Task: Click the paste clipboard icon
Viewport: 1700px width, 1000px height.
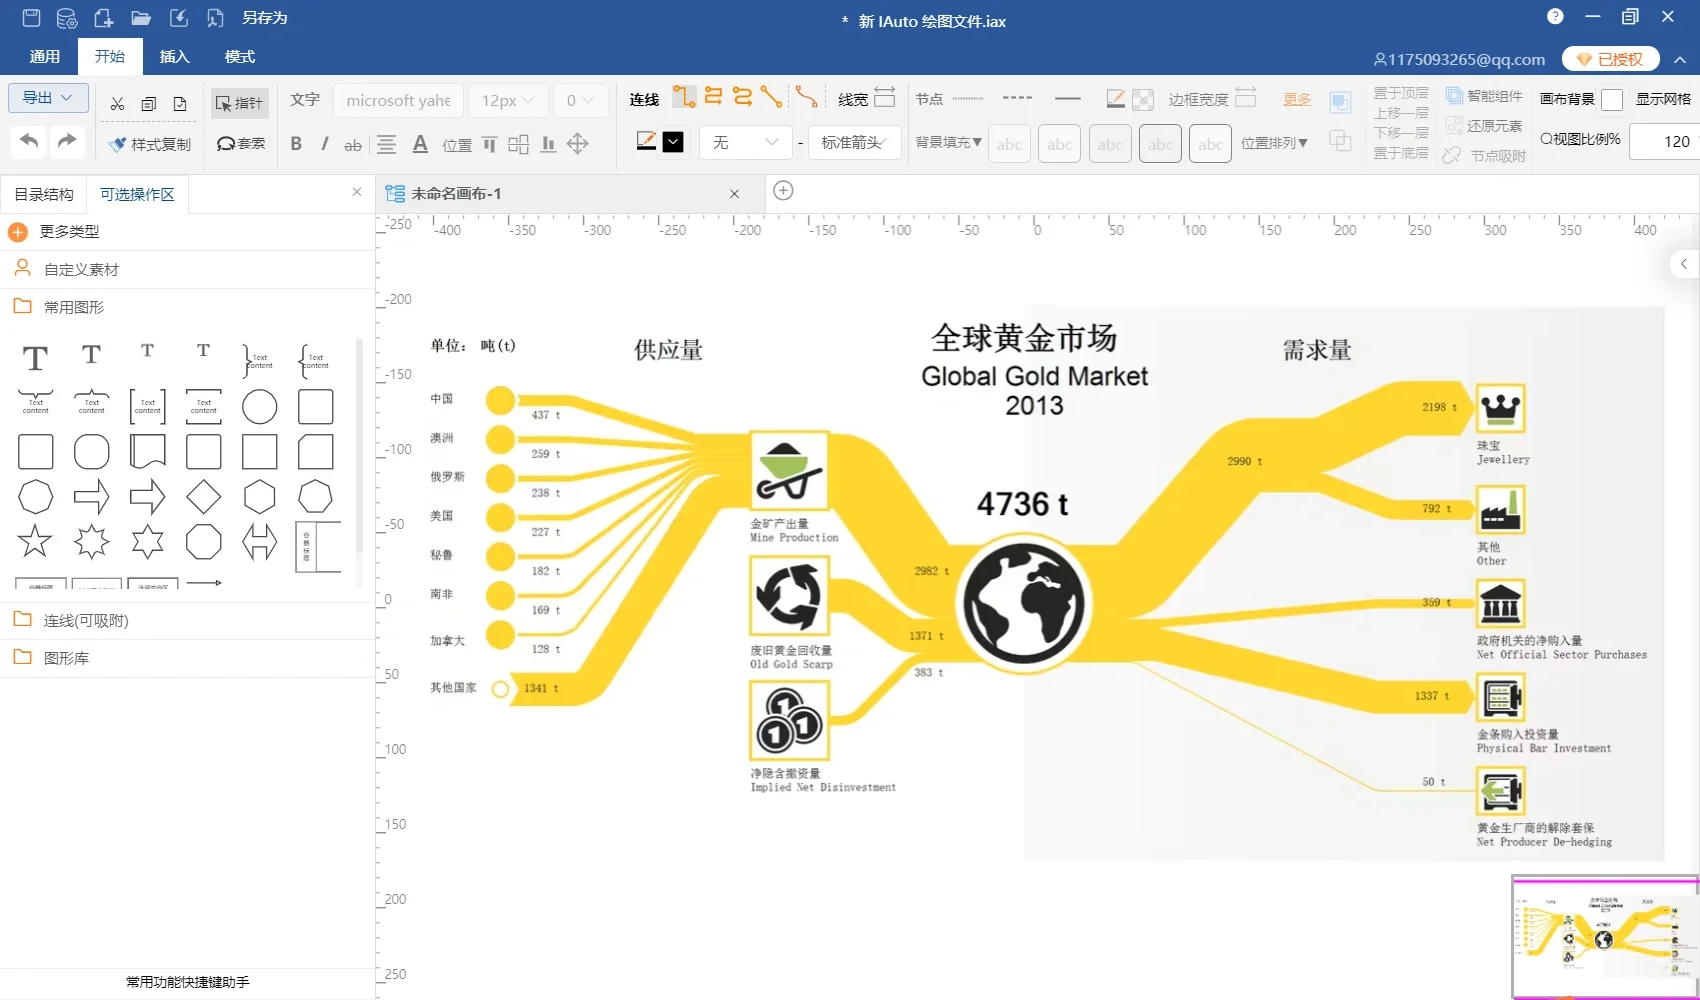Action: (180, 103)
